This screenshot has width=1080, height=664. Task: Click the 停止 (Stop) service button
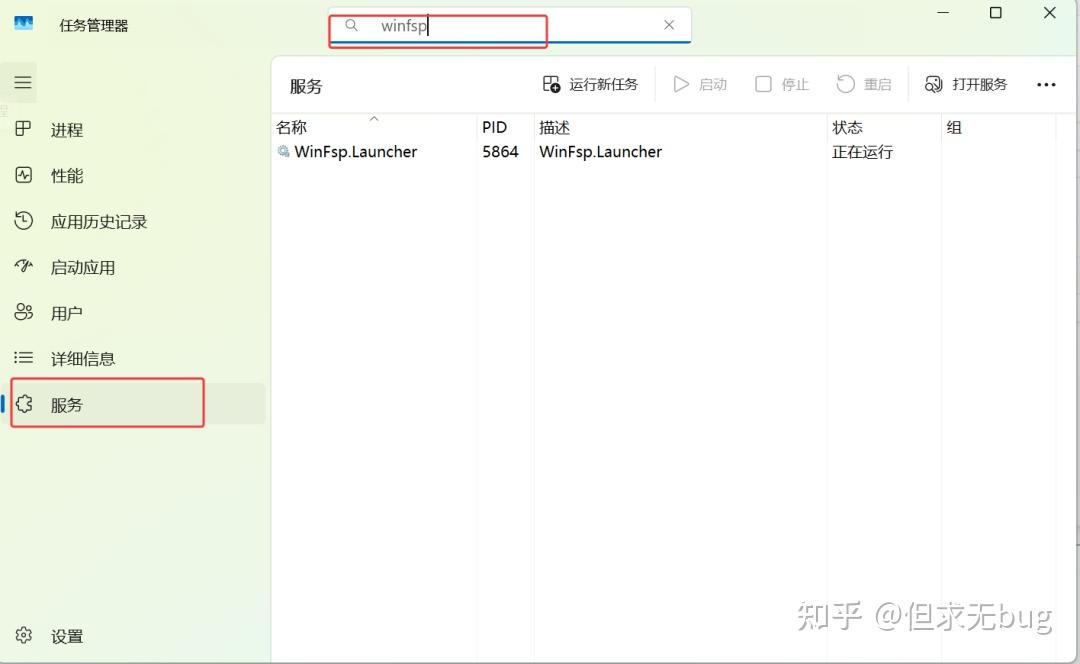click(x=782, y=84)
